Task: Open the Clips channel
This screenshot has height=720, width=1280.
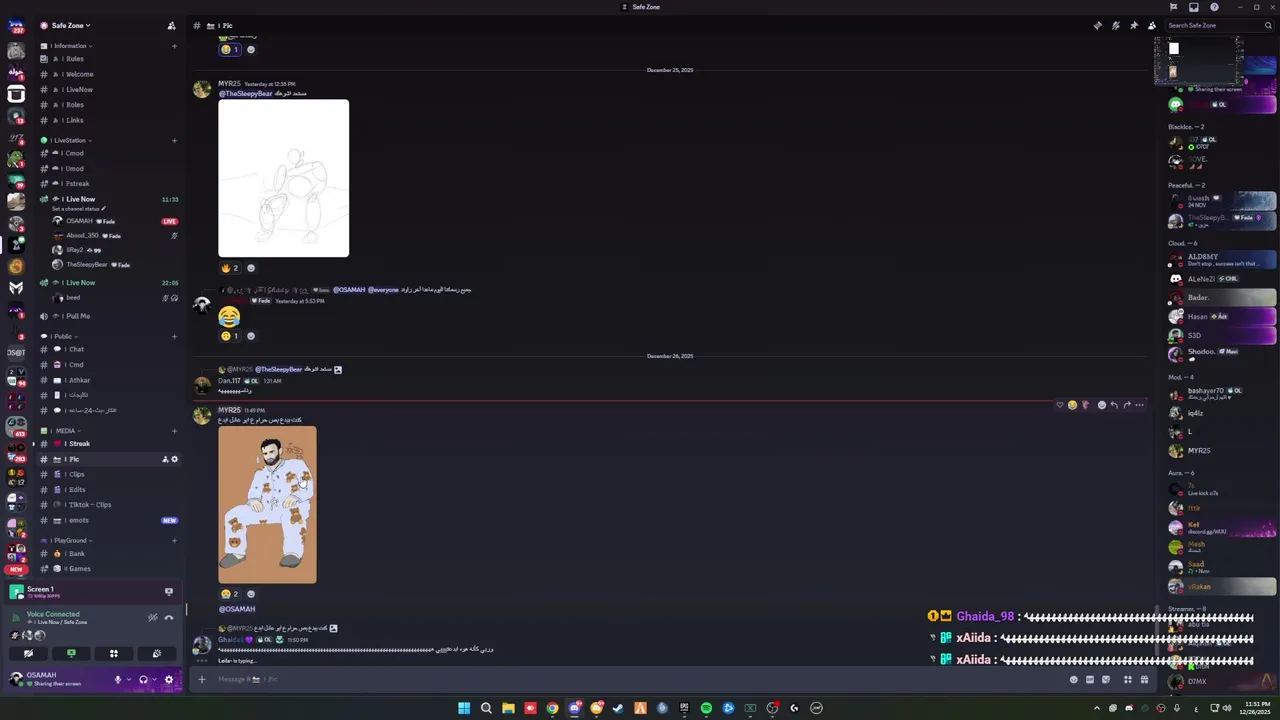Action: pos(109,474)
